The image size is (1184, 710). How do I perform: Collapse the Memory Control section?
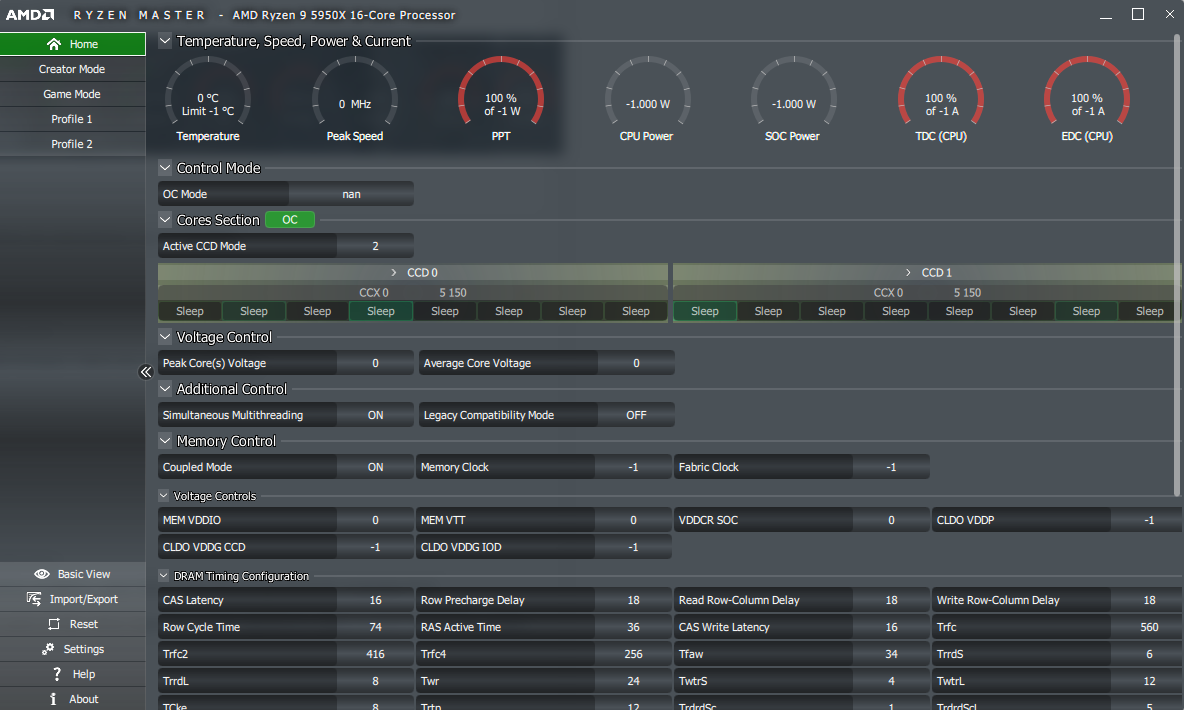point(165,441)
